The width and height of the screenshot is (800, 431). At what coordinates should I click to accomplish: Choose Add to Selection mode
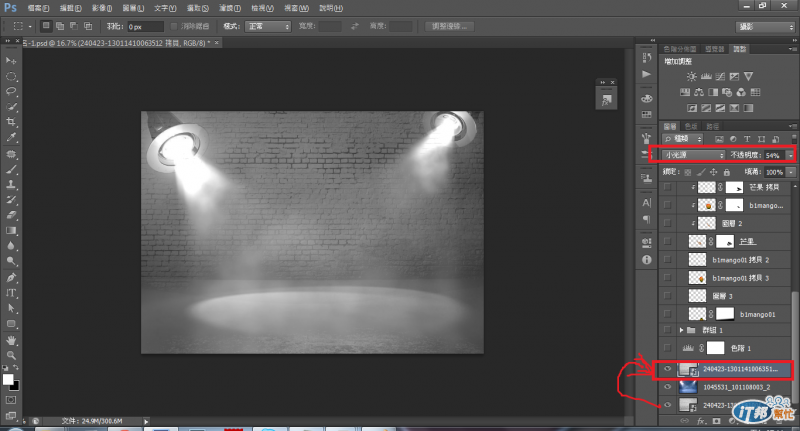60,26
